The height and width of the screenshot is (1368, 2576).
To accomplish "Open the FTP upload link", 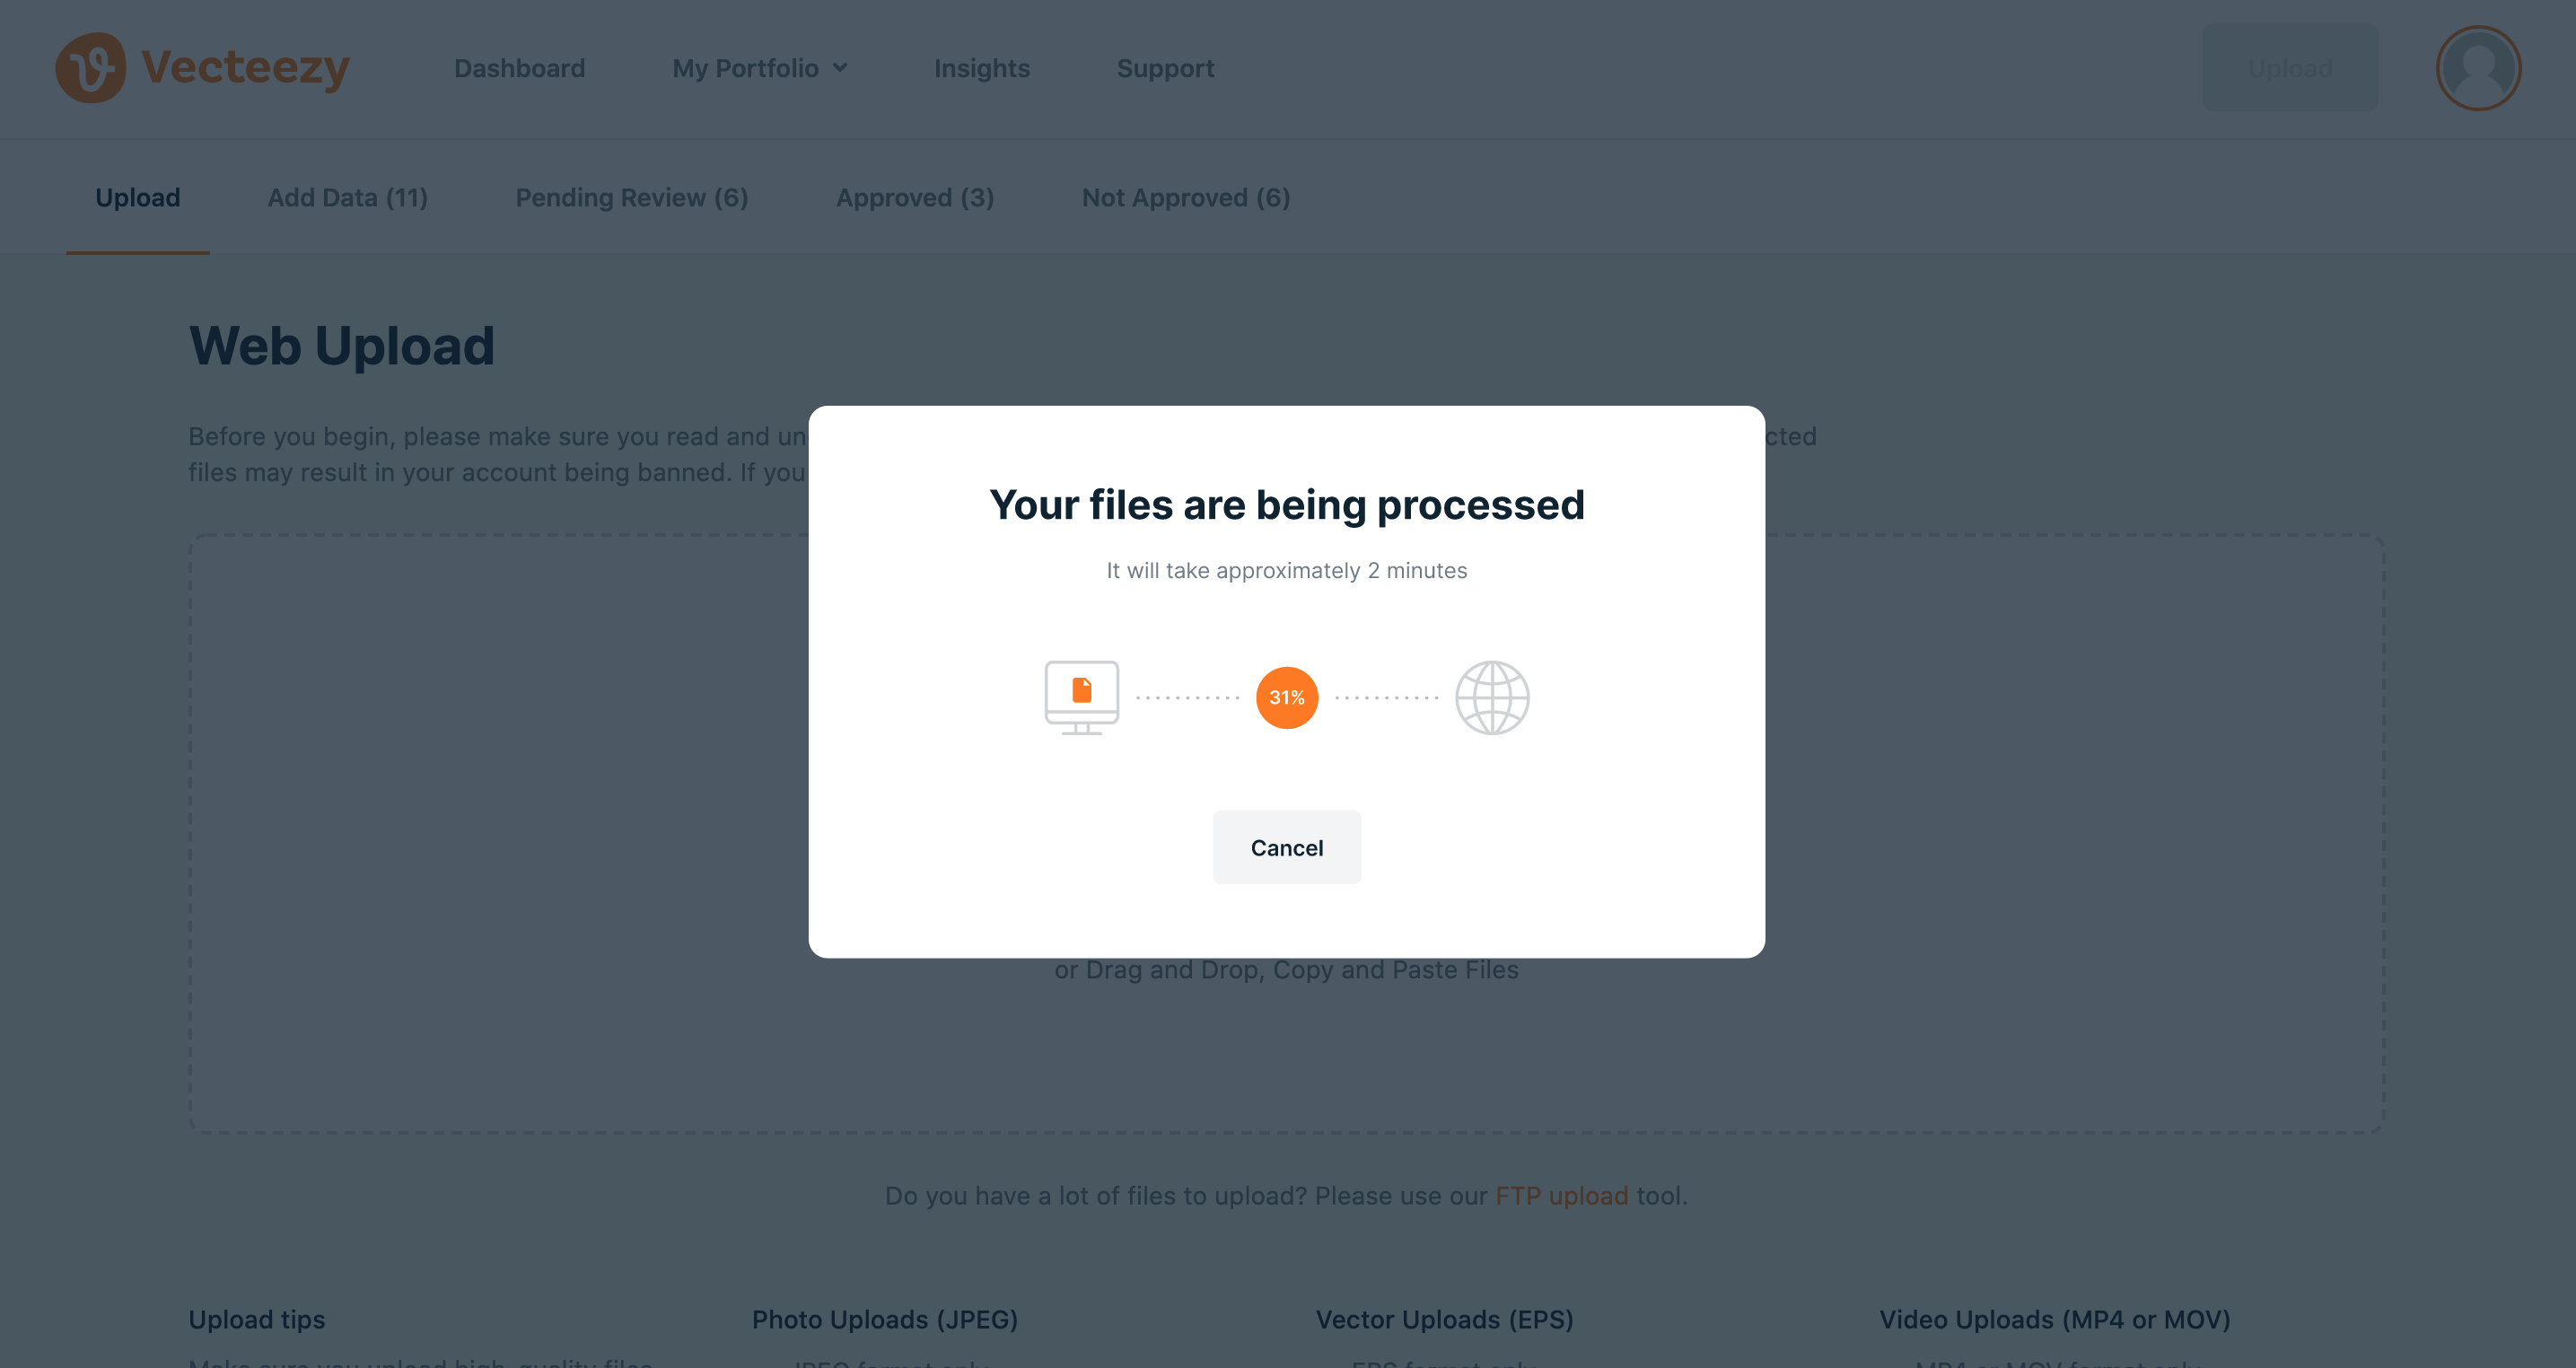I will point(1561,1196).
